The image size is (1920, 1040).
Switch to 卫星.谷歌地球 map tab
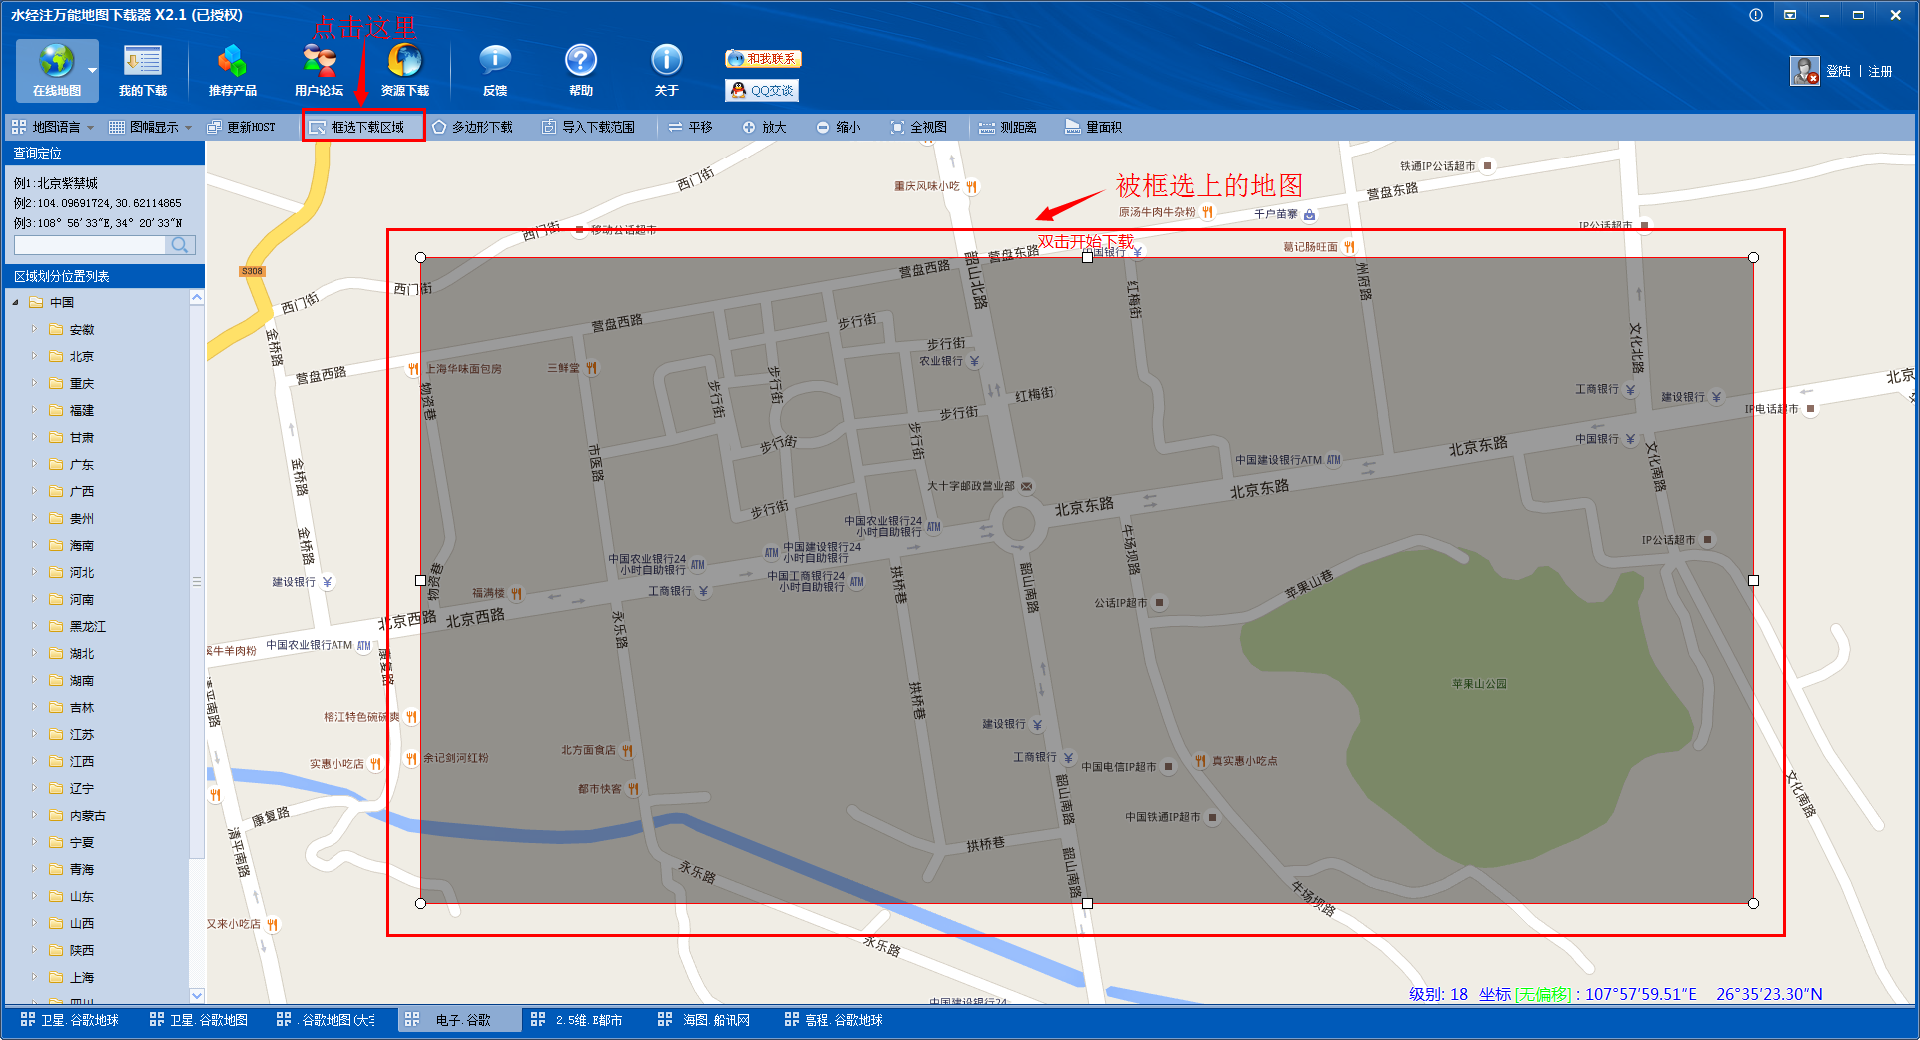[x=70, y=1020]
